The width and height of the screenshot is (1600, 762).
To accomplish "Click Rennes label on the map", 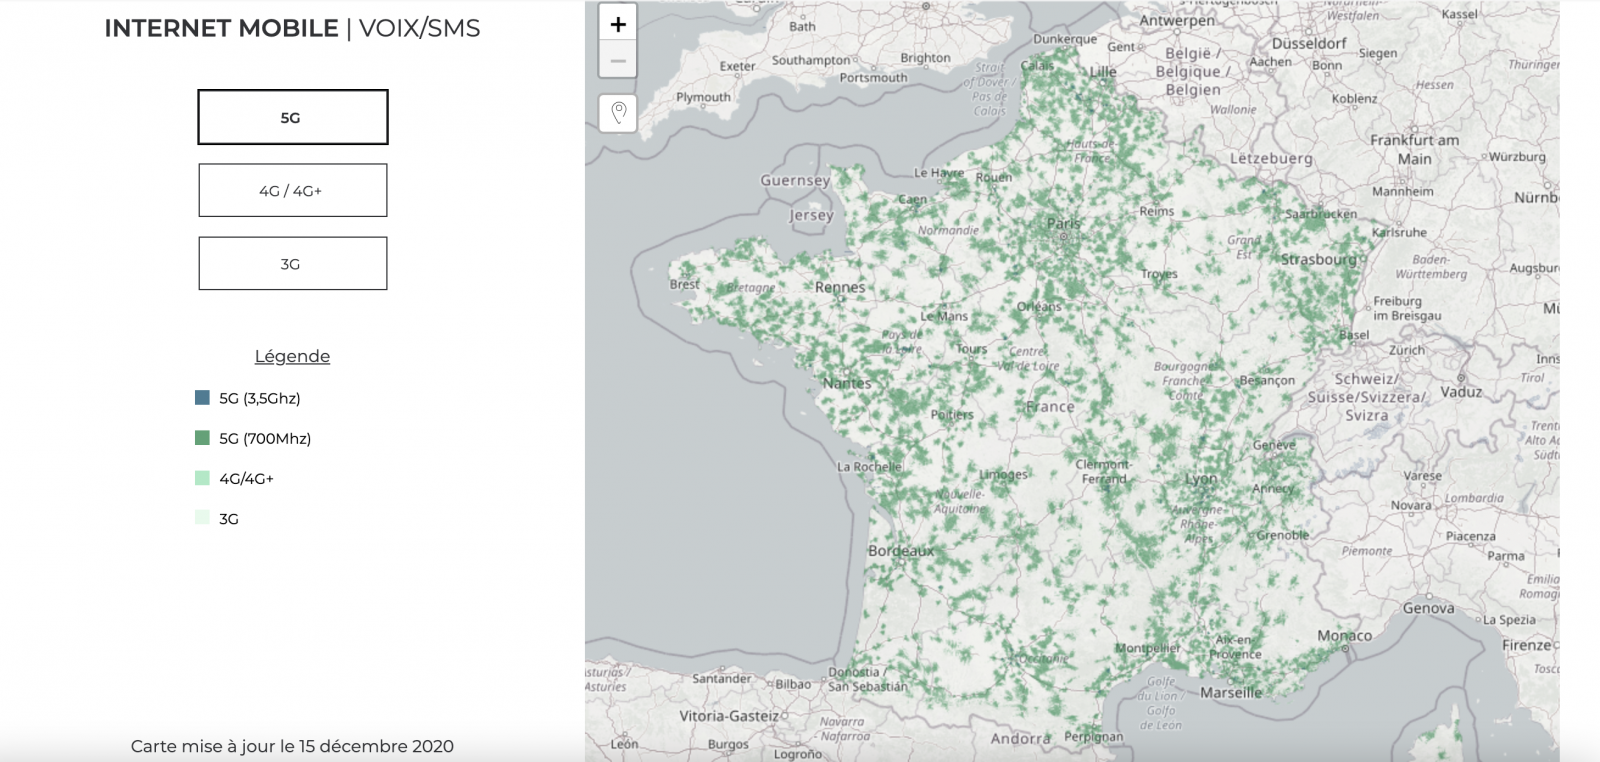I will point(840,287).
